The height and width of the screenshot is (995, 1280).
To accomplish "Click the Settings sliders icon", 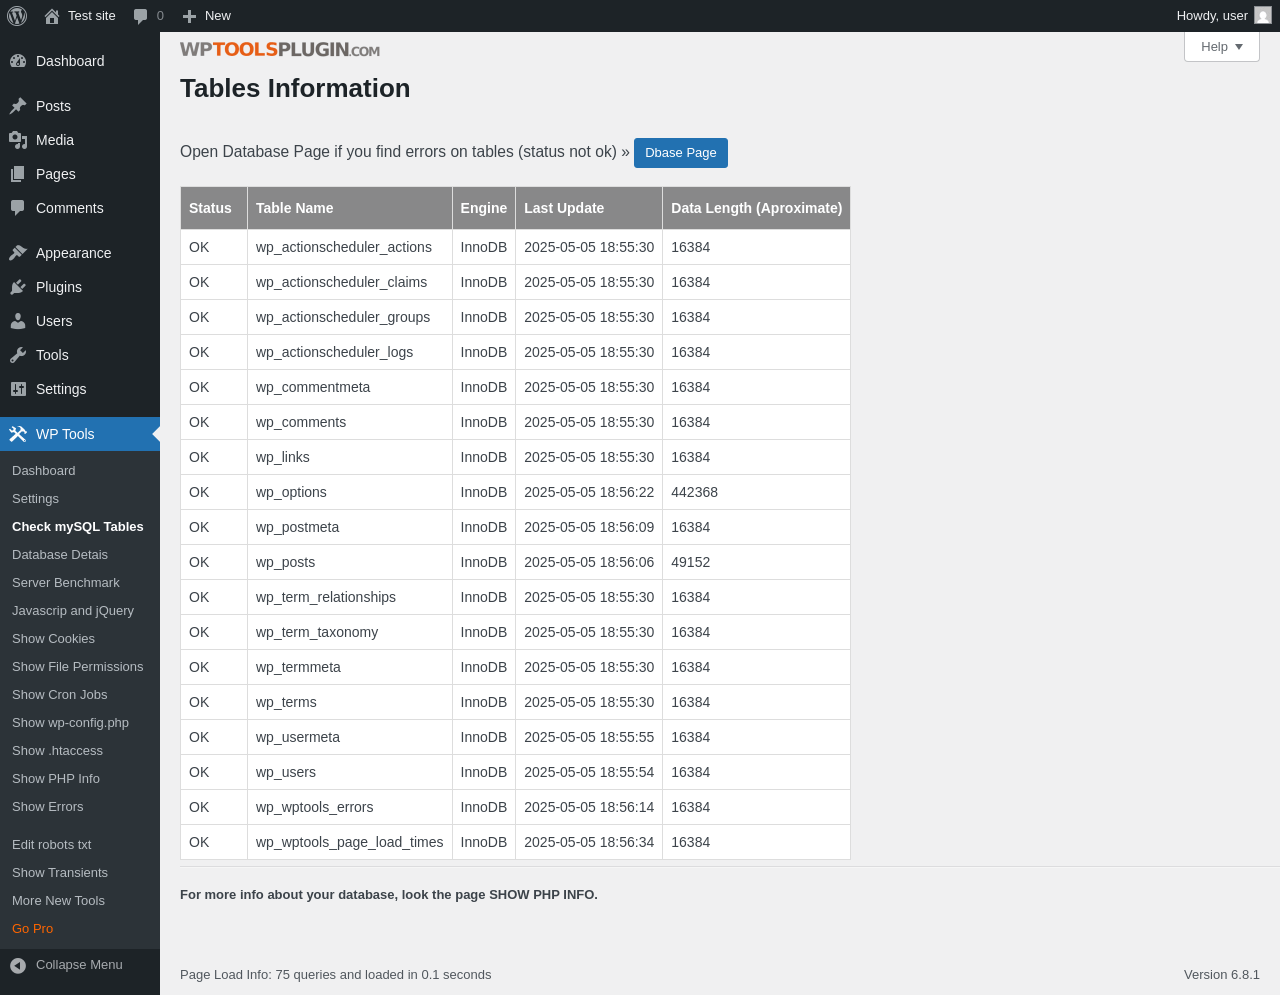I will (18, 389).
